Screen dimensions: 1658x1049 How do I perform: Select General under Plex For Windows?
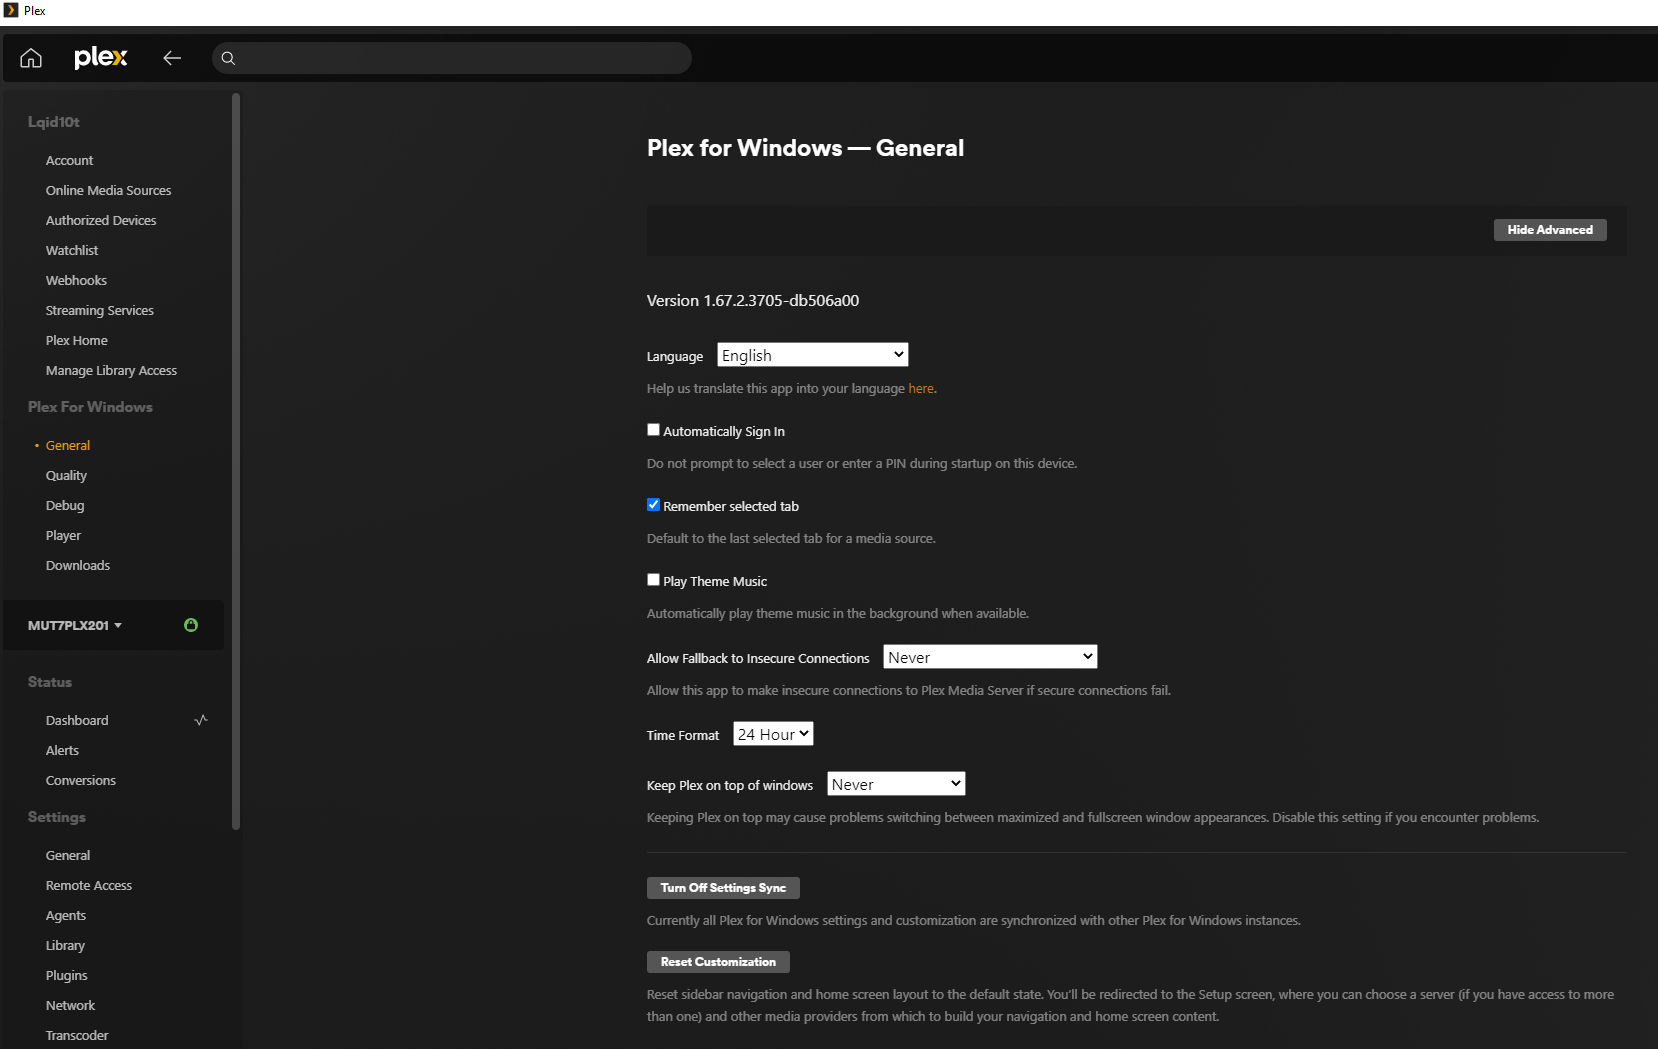click(68, 445)
